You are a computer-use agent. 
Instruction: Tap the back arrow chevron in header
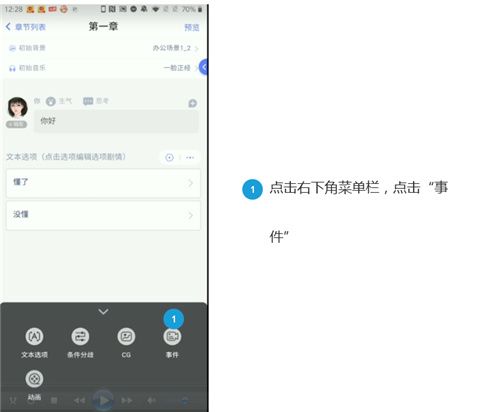tap(8, 27)
